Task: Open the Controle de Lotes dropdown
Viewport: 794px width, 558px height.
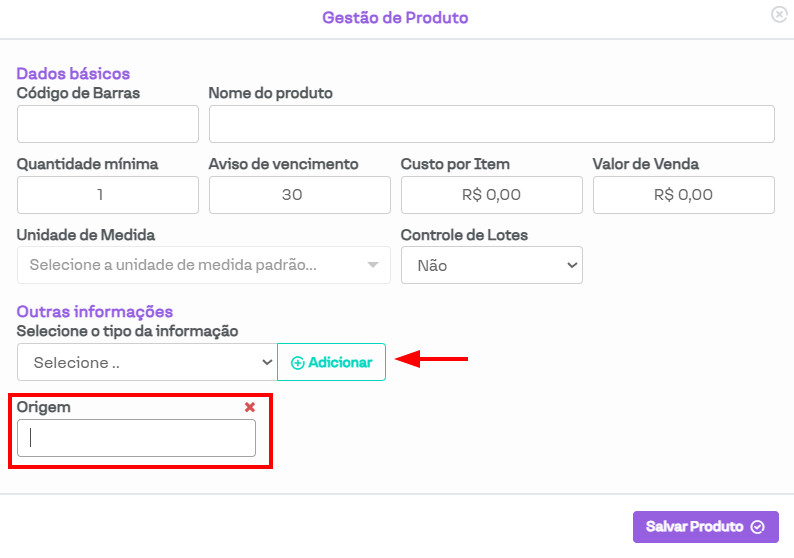Action: tap(491, 265)
